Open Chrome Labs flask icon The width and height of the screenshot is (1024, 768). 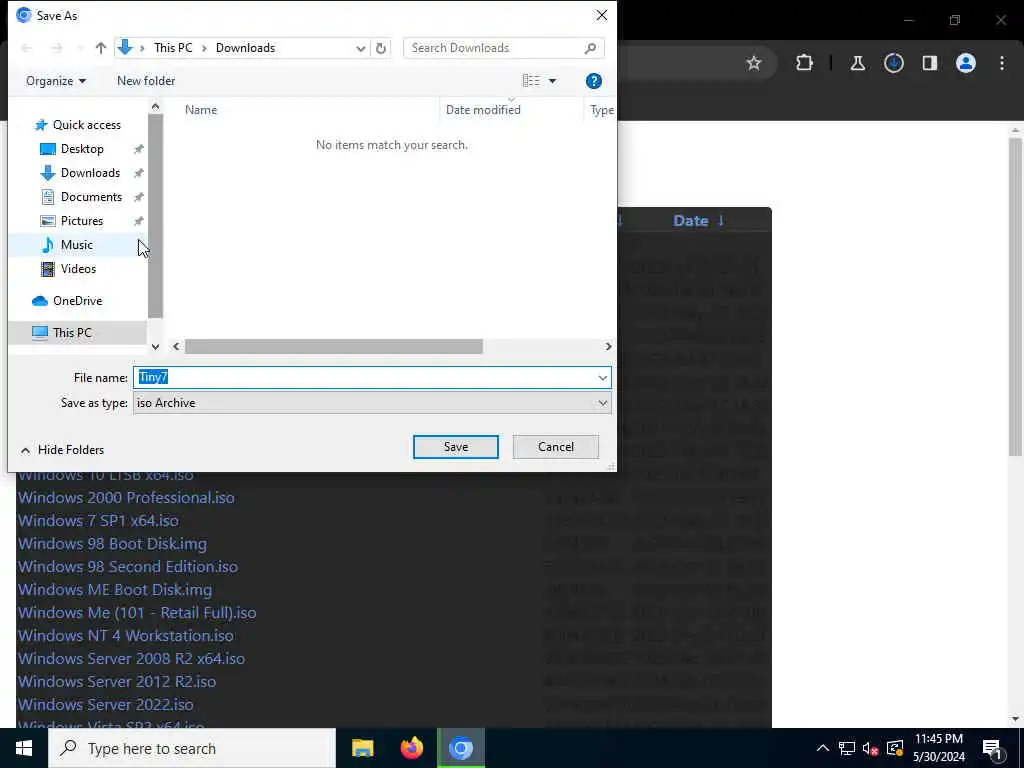coord(857,63)
